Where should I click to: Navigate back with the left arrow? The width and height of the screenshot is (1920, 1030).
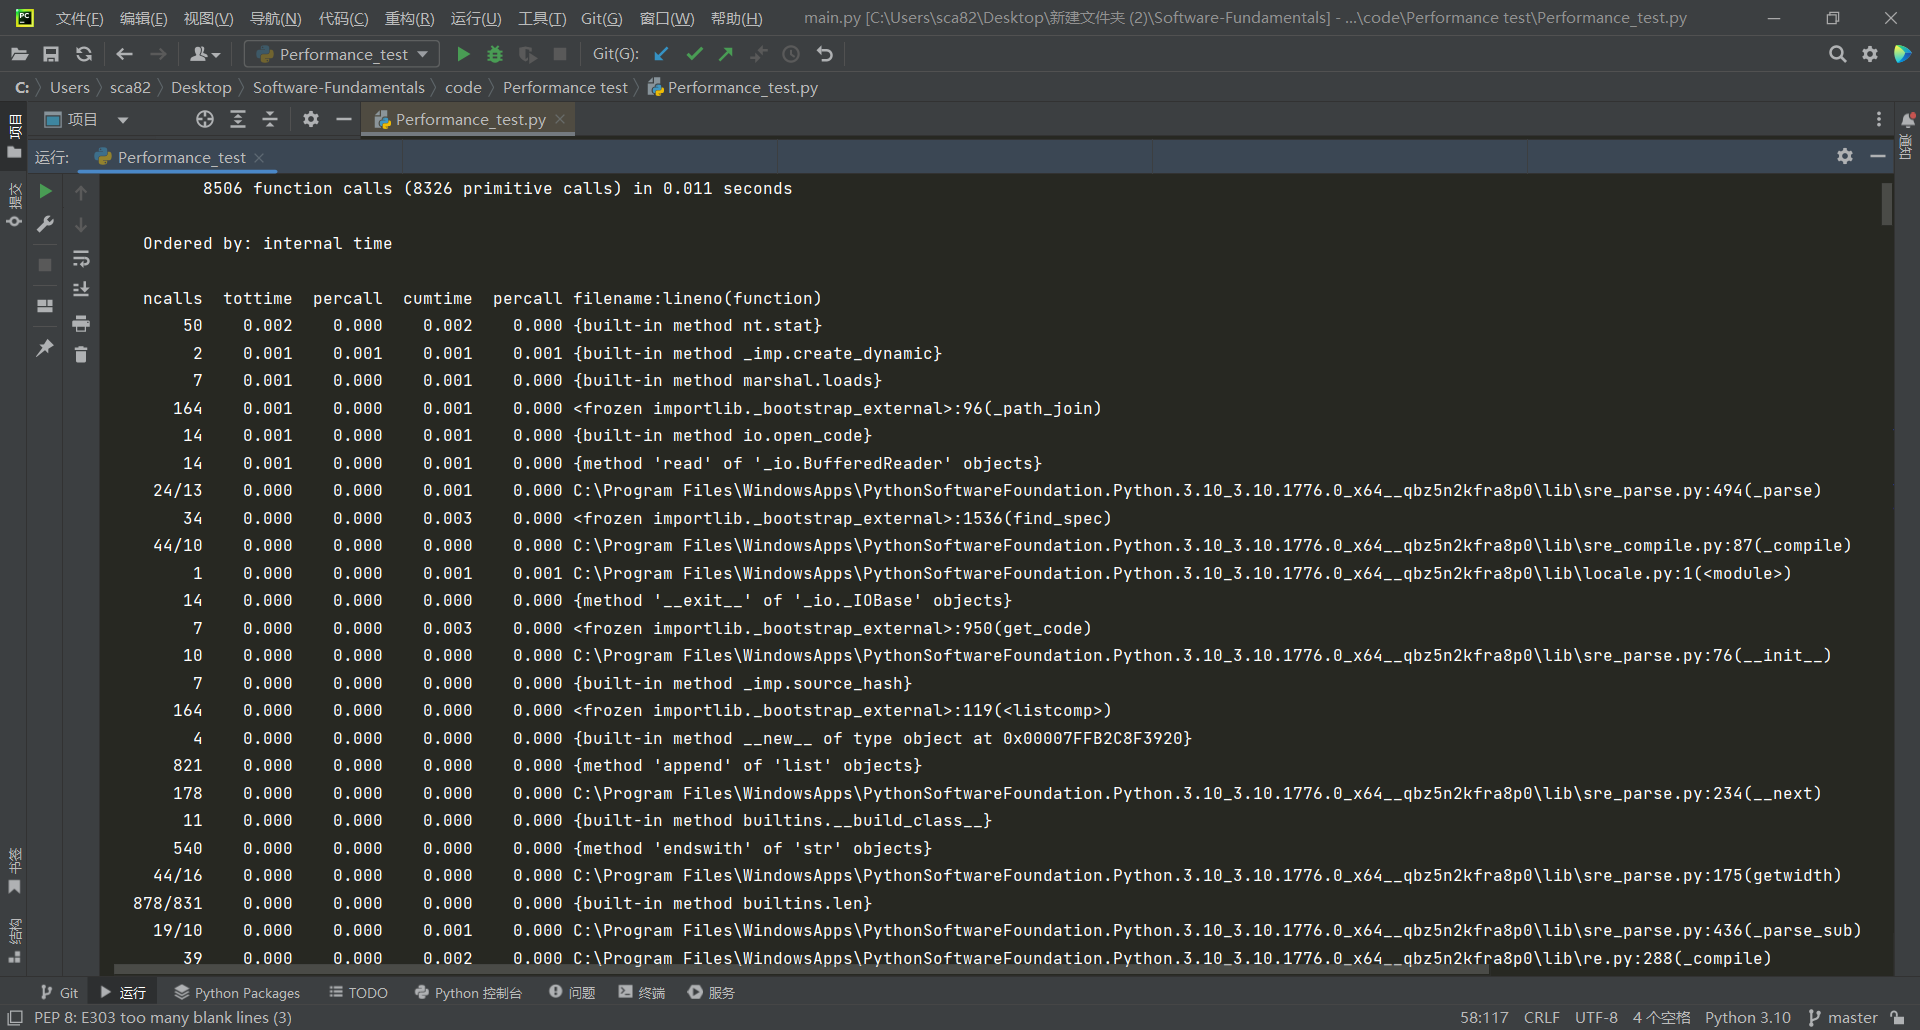tap(124, 54)
